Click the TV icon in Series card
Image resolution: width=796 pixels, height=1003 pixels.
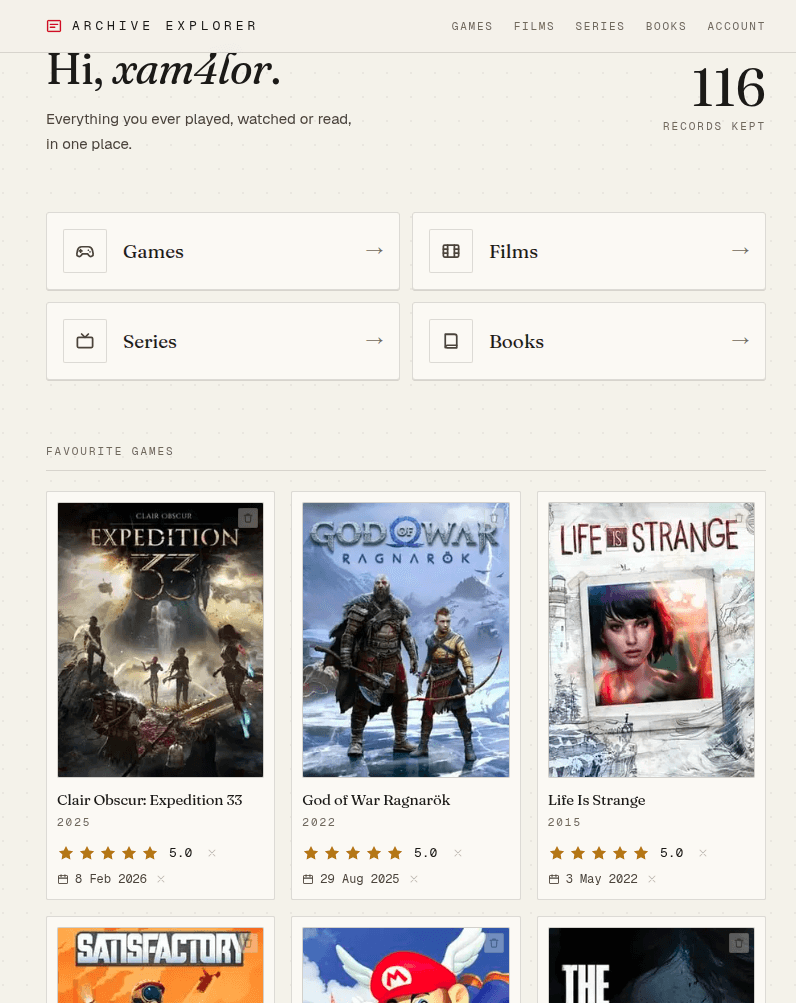tap(85, 341)
